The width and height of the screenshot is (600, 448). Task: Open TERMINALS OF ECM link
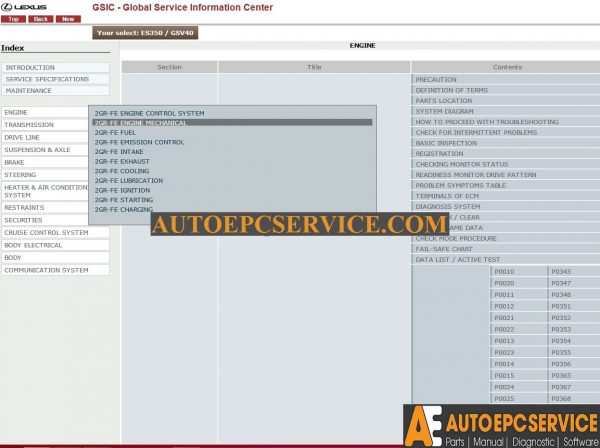pos(506,196)
